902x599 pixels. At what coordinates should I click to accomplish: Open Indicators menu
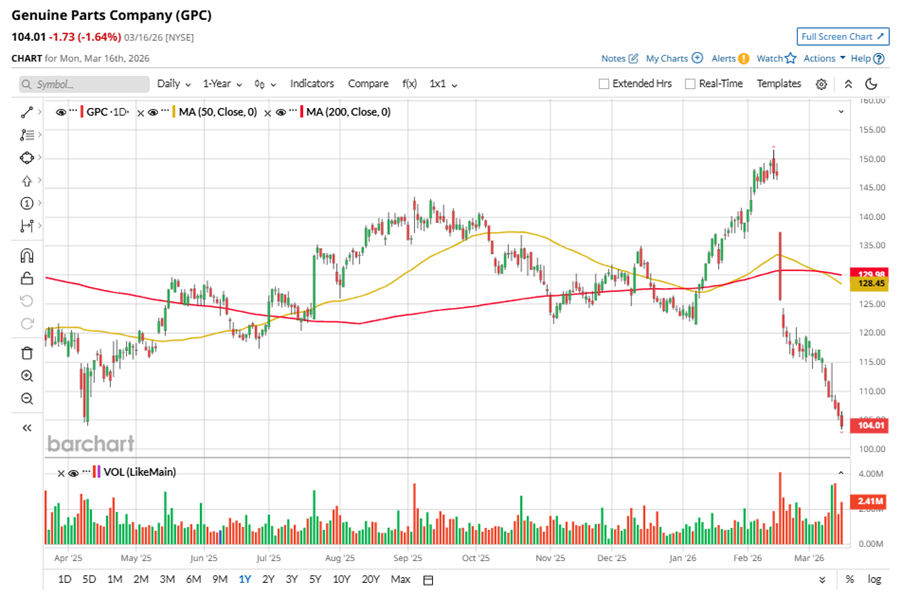(x=312, y=83)
